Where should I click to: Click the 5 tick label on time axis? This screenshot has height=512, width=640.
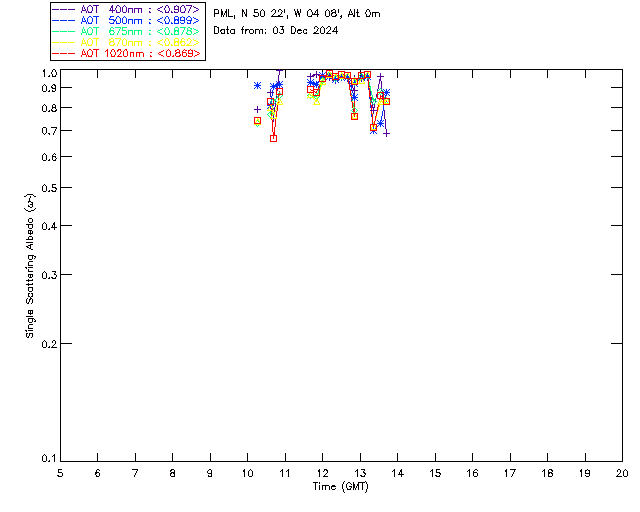pyautogui.click(x=60, y=473)
